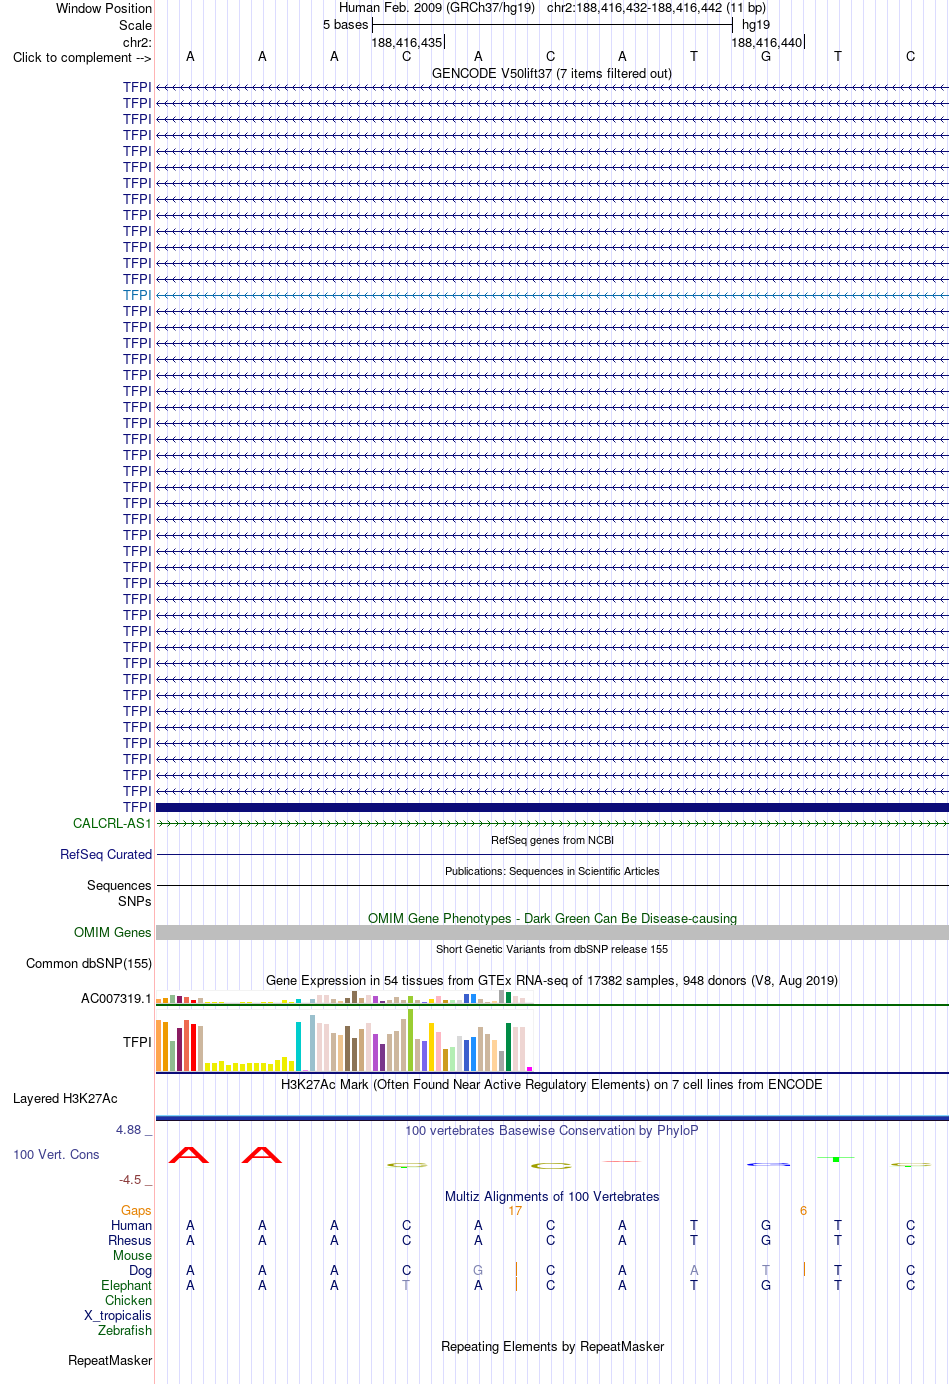Click the AC007319.1 GTEx bar chart
This screenshot has width=950, height=1384.
(345, 998)
